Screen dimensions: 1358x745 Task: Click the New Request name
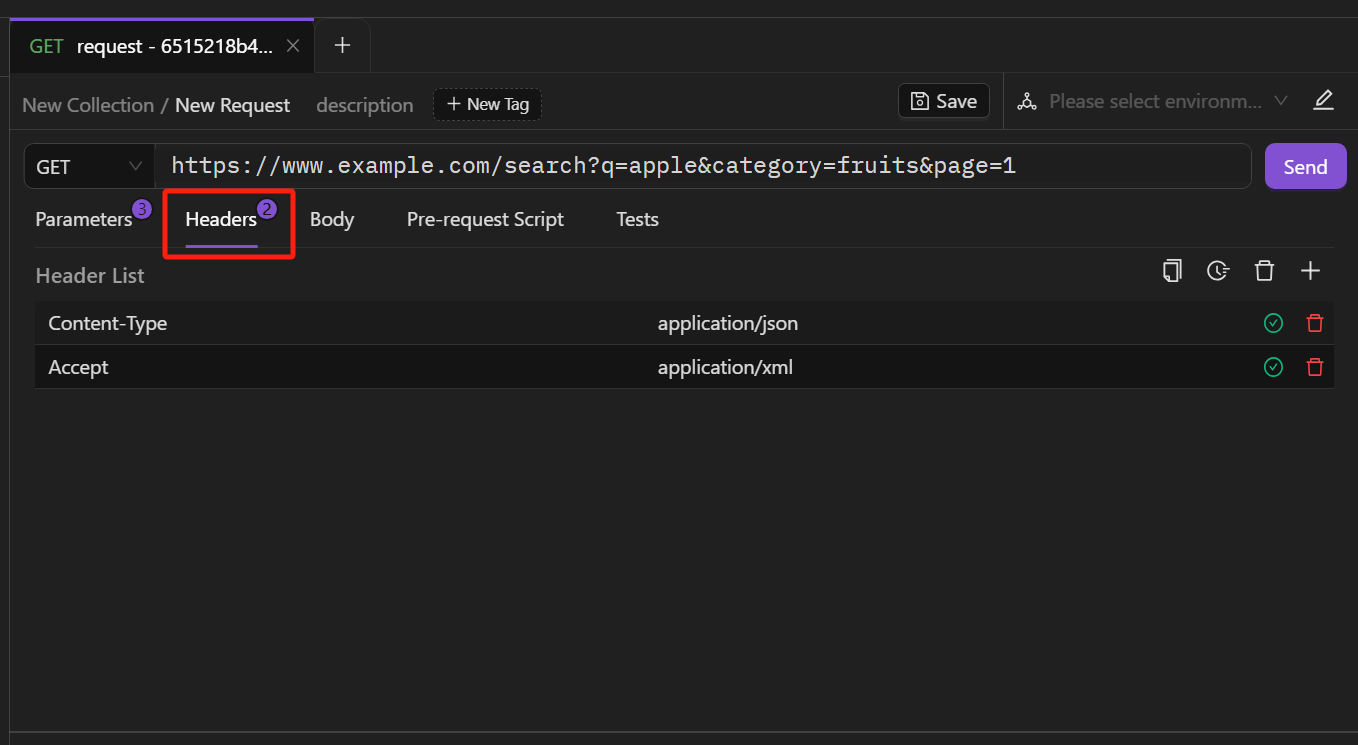233,105
